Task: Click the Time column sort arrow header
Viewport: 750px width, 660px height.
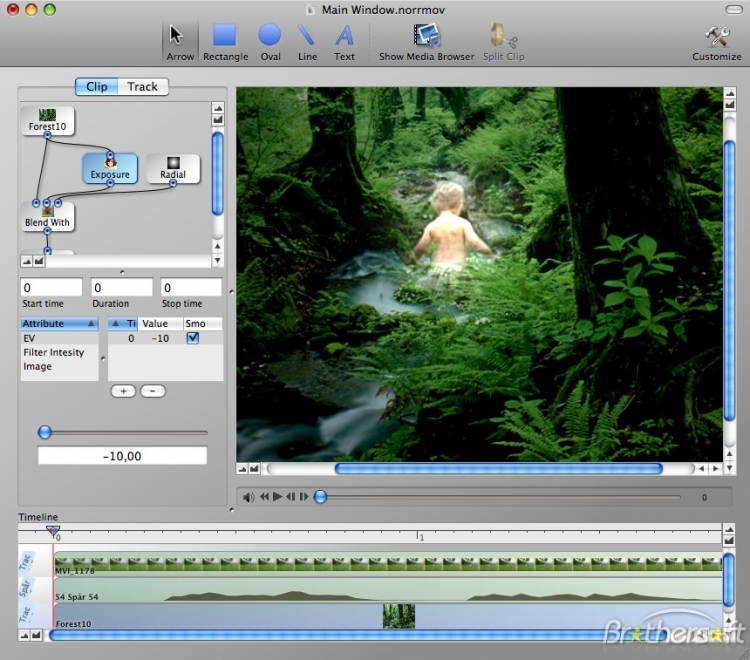Action: pos(123,324)
